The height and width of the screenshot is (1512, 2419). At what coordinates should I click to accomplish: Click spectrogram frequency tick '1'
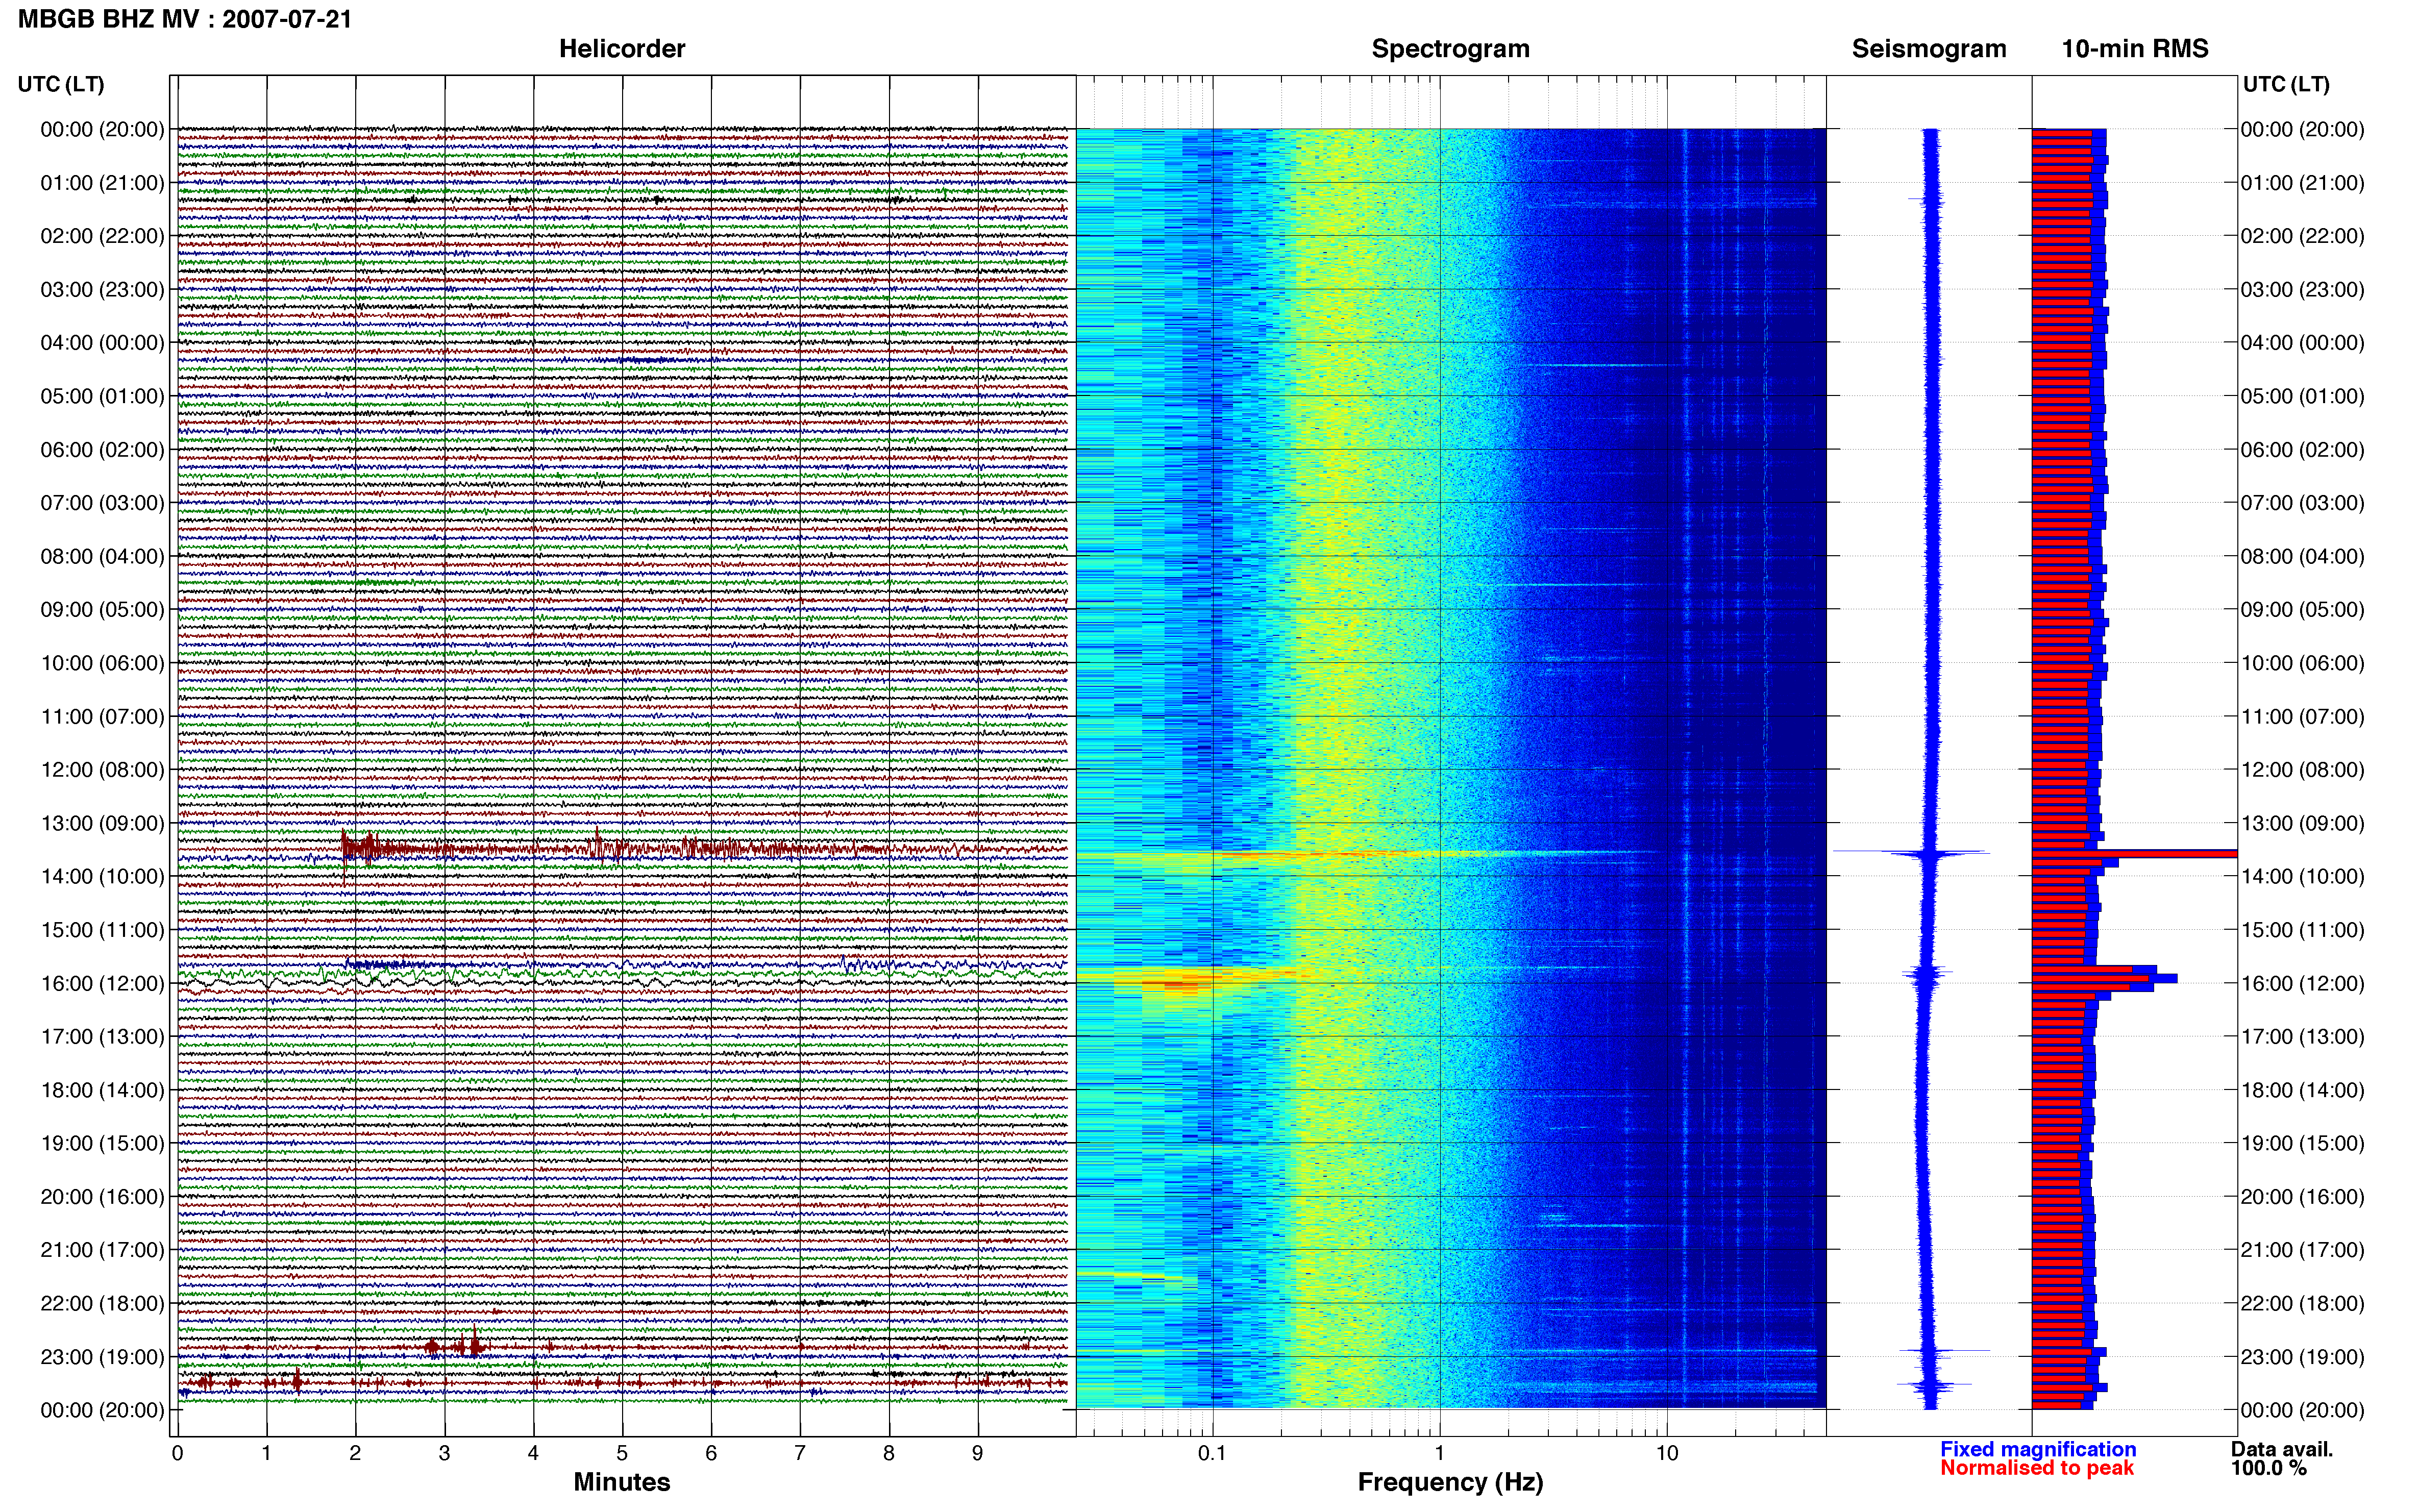[1440, 1453]
